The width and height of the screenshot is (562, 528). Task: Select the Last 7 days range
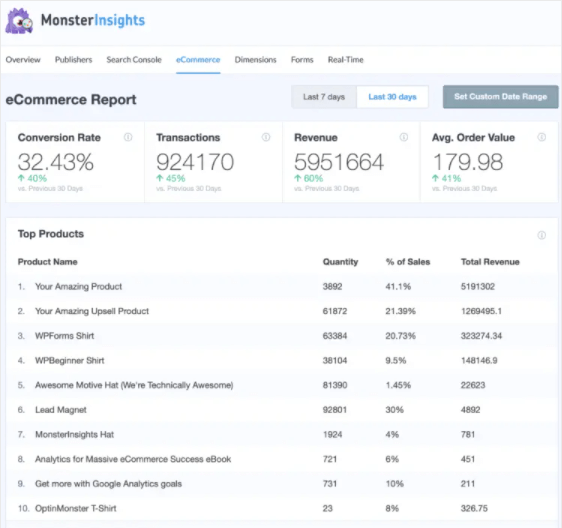[324, 97]
